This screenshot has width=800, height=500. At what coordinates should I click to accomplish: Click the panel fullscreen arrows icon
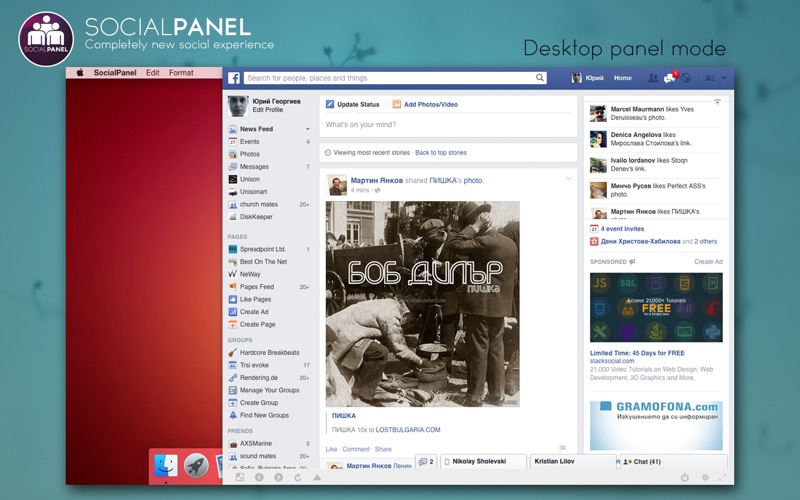pos(722,478)
